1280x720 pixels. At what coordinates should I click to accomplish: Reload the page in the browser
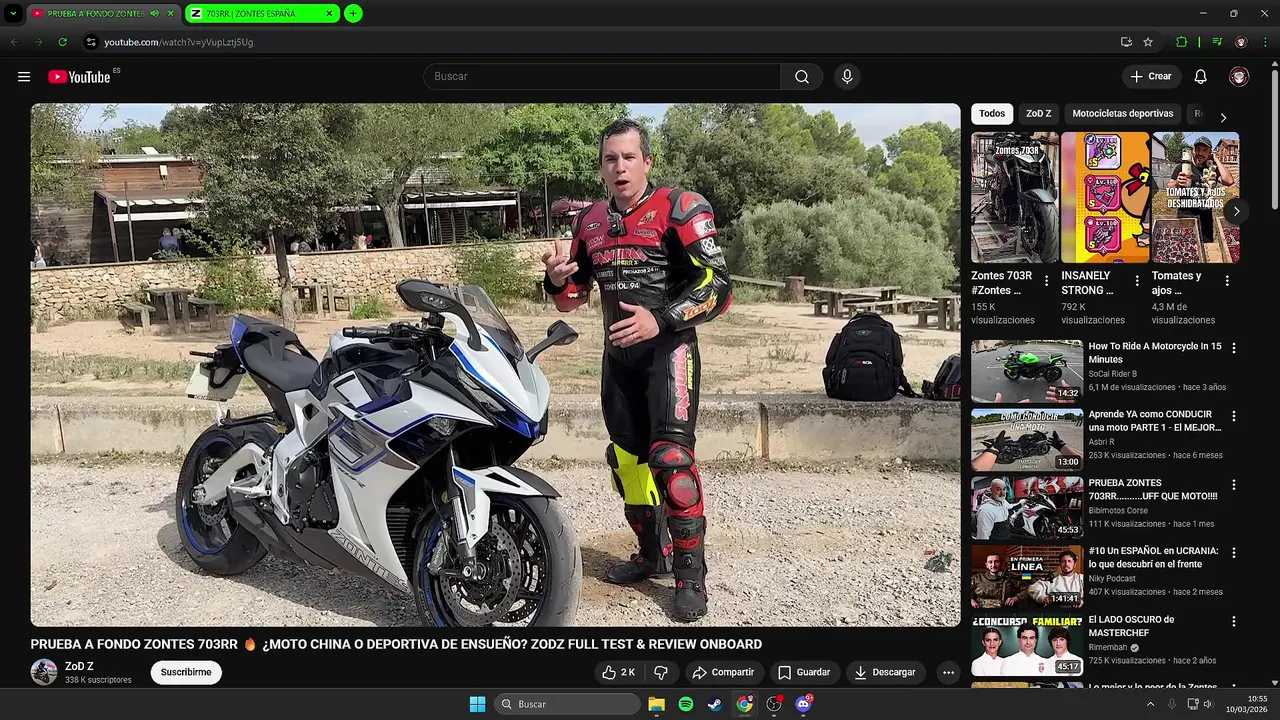click(x=62, y=42)
